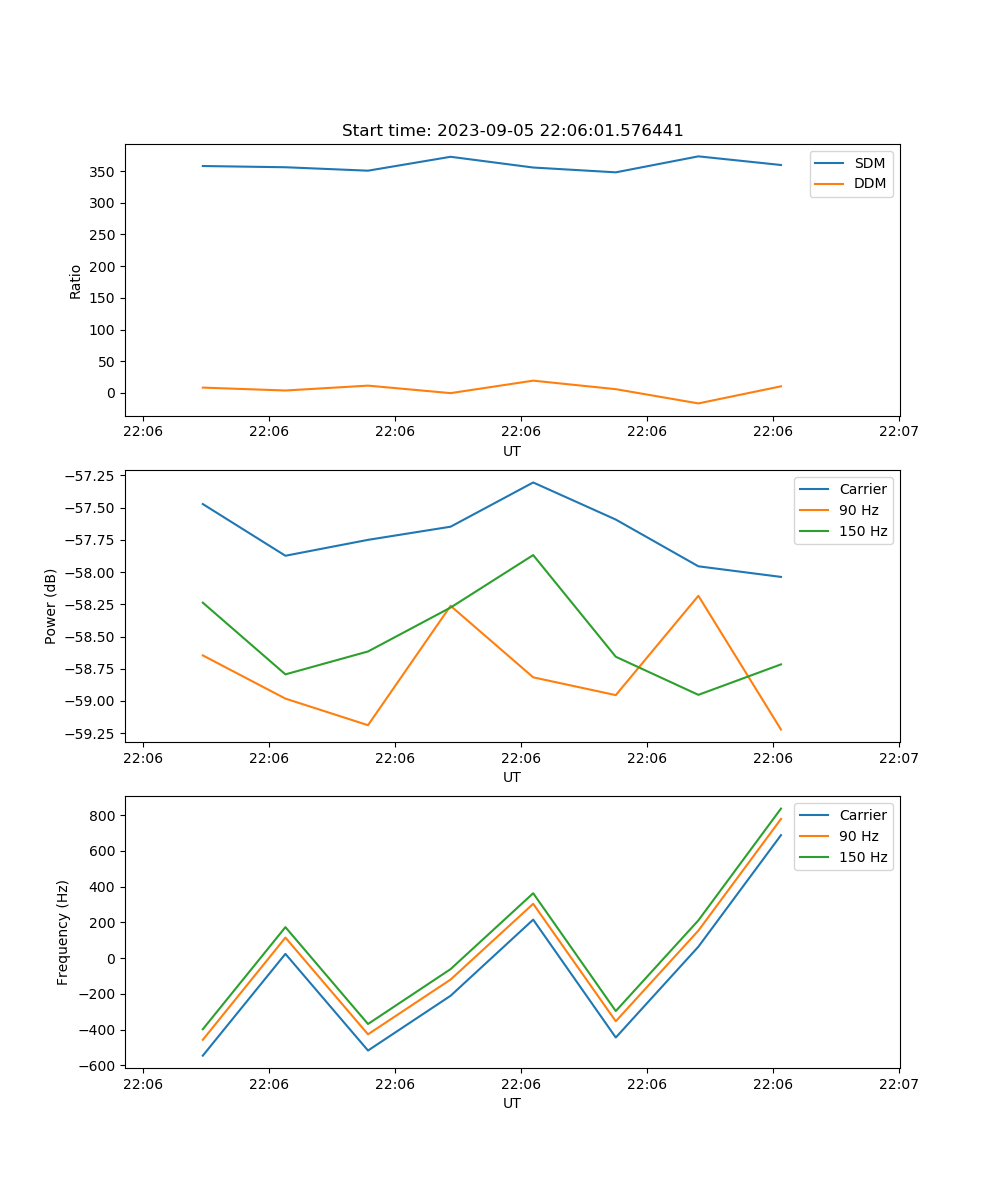Click the Ratio y-axis label
The height and width of the screenshot is (1200, 1000).
[76, 281]
